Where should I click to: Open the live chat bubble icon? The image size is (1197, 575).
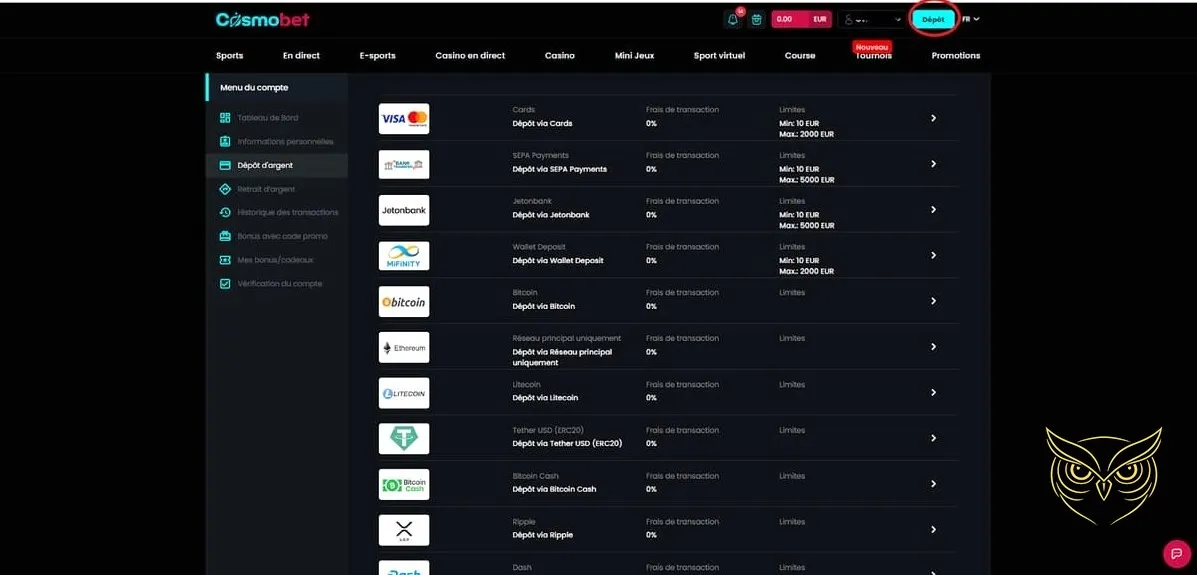click(1176, 552)
